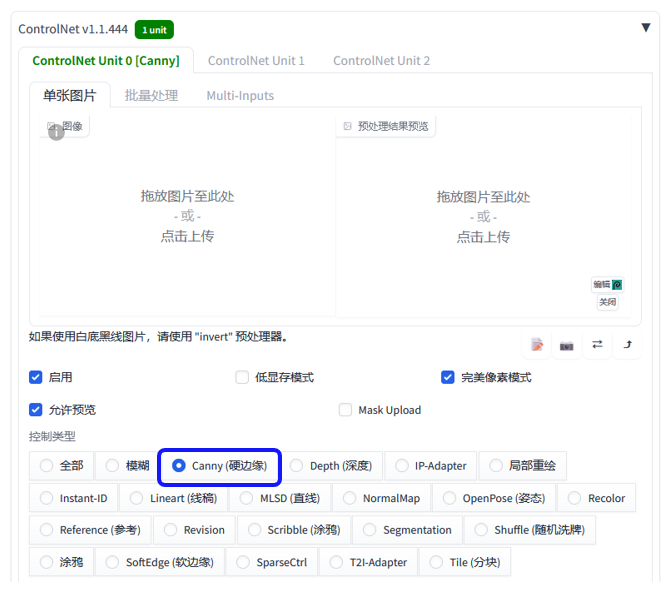Click the ControlNet v1.1.444 title text
669x611 pixels.
(x=73, y=29)
